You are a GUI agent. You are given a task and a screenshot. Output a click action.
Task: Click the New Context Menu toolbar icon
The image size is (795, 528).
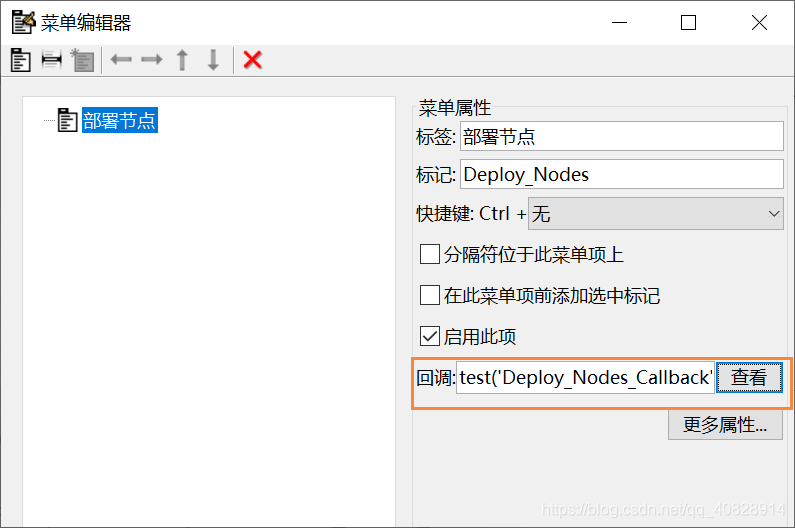click(82, 60)
